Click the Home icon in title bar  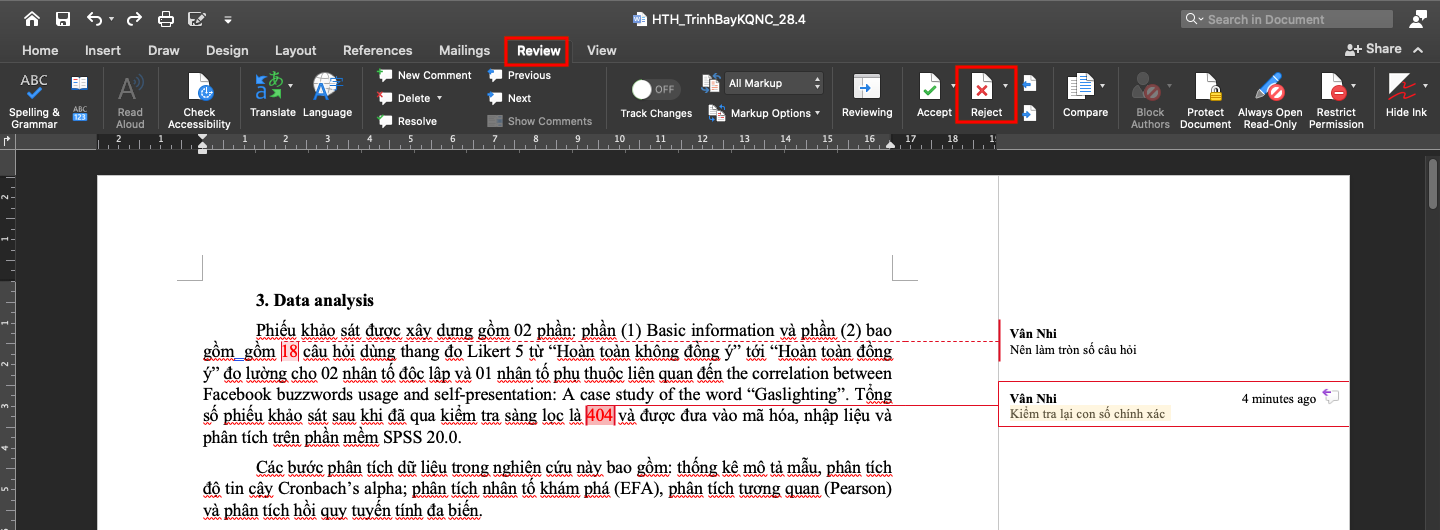tap(32, 19)
